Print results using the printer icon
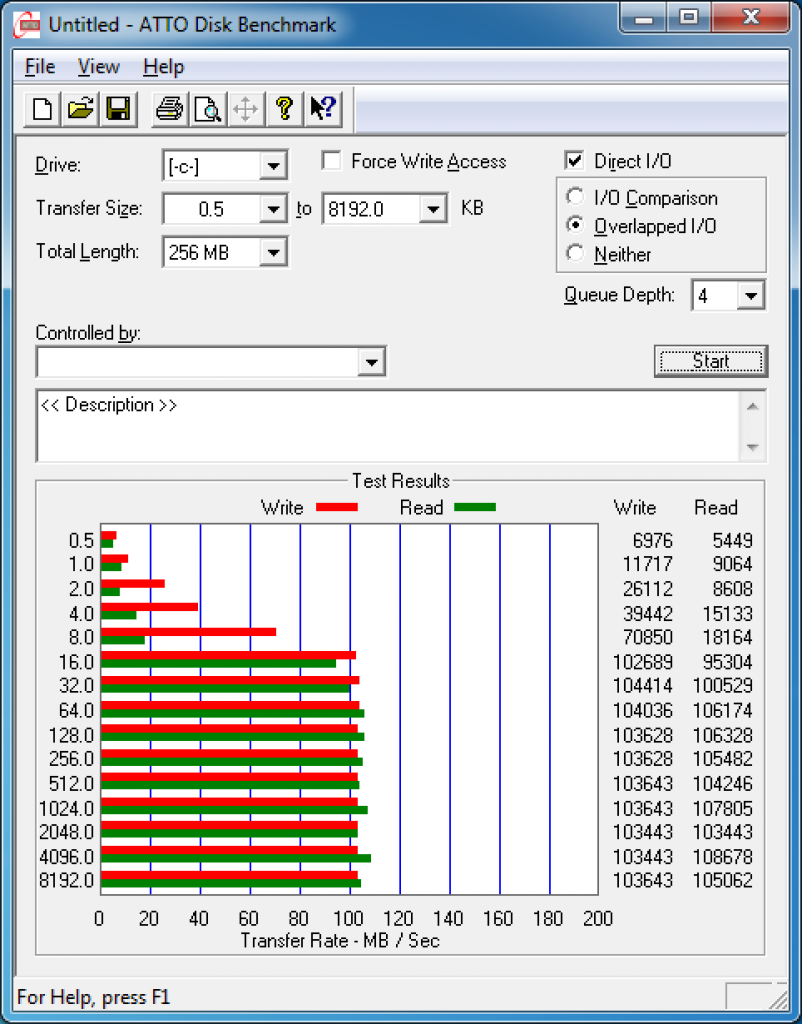The width and height of the screenshot is (802, 1024). (170, 108)
